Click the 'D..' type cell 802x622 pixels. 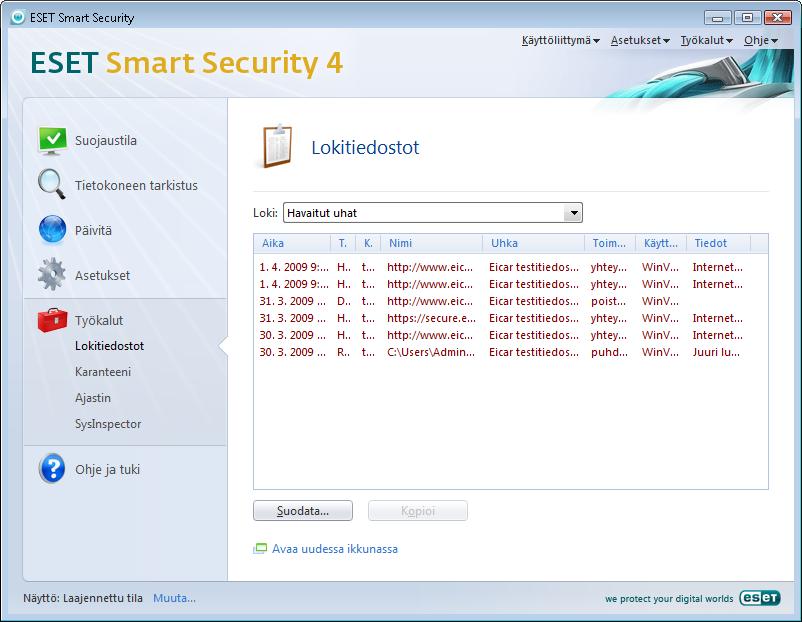pos(344,301)
